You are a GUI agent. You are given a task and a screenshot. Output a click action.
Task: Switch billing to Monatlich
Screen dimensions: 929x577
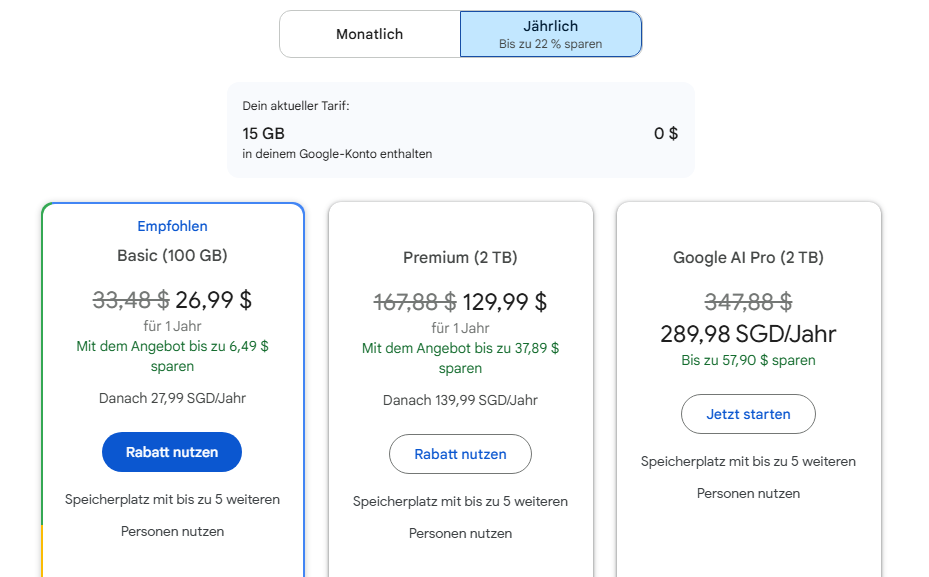369,34
